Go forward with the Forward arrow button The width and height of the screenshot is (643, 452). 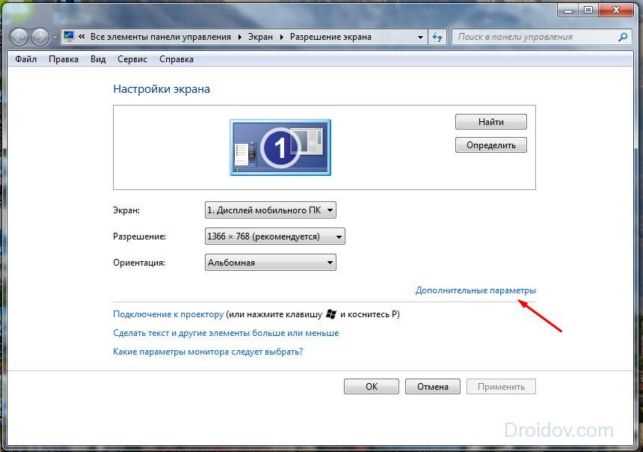40,37
